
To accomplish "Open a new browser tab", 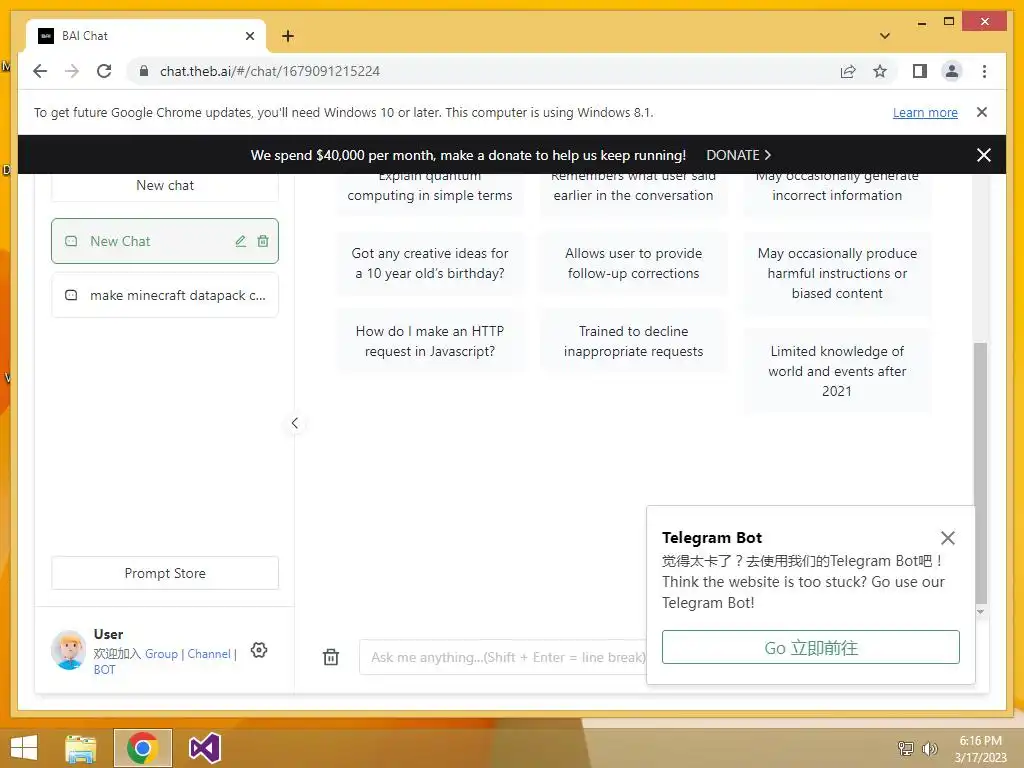I will pos(288,36).
